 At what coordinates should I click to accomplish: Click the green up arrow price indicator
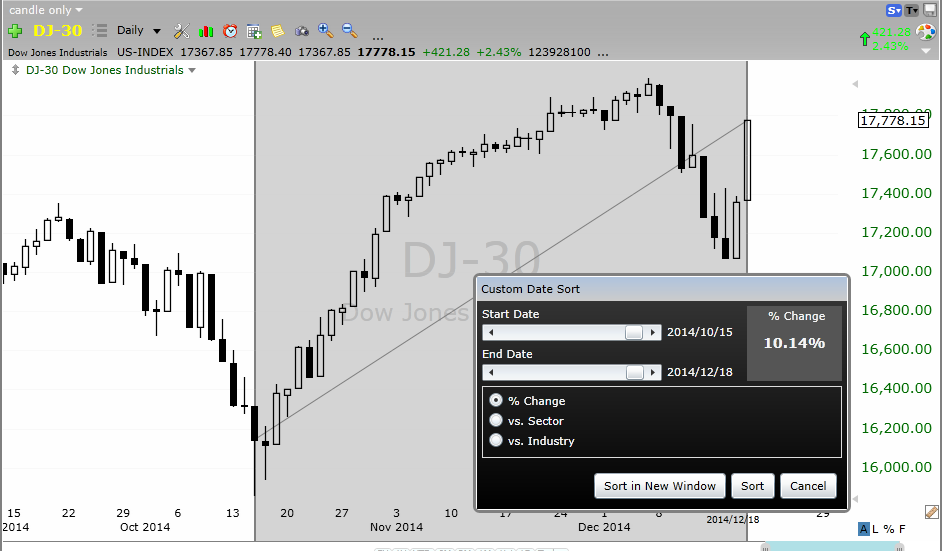click(865, 39)
